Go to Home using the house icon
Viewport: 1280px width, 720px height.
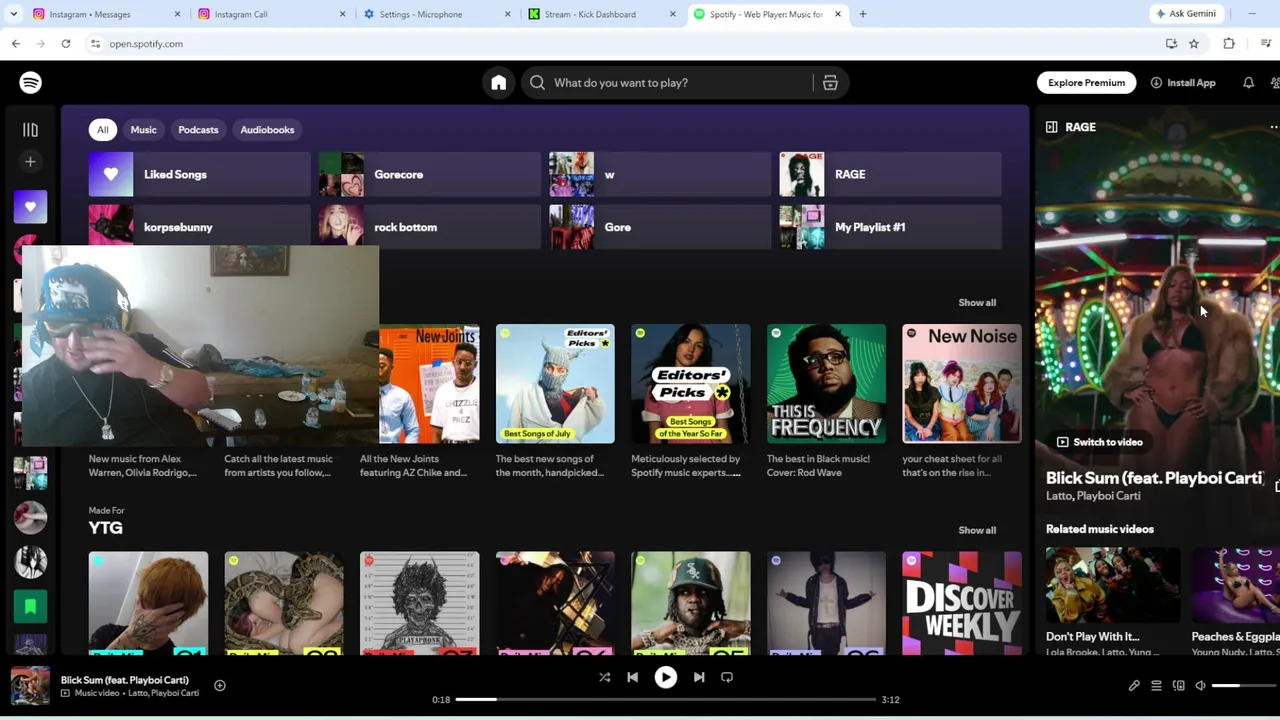click(498, 83)
